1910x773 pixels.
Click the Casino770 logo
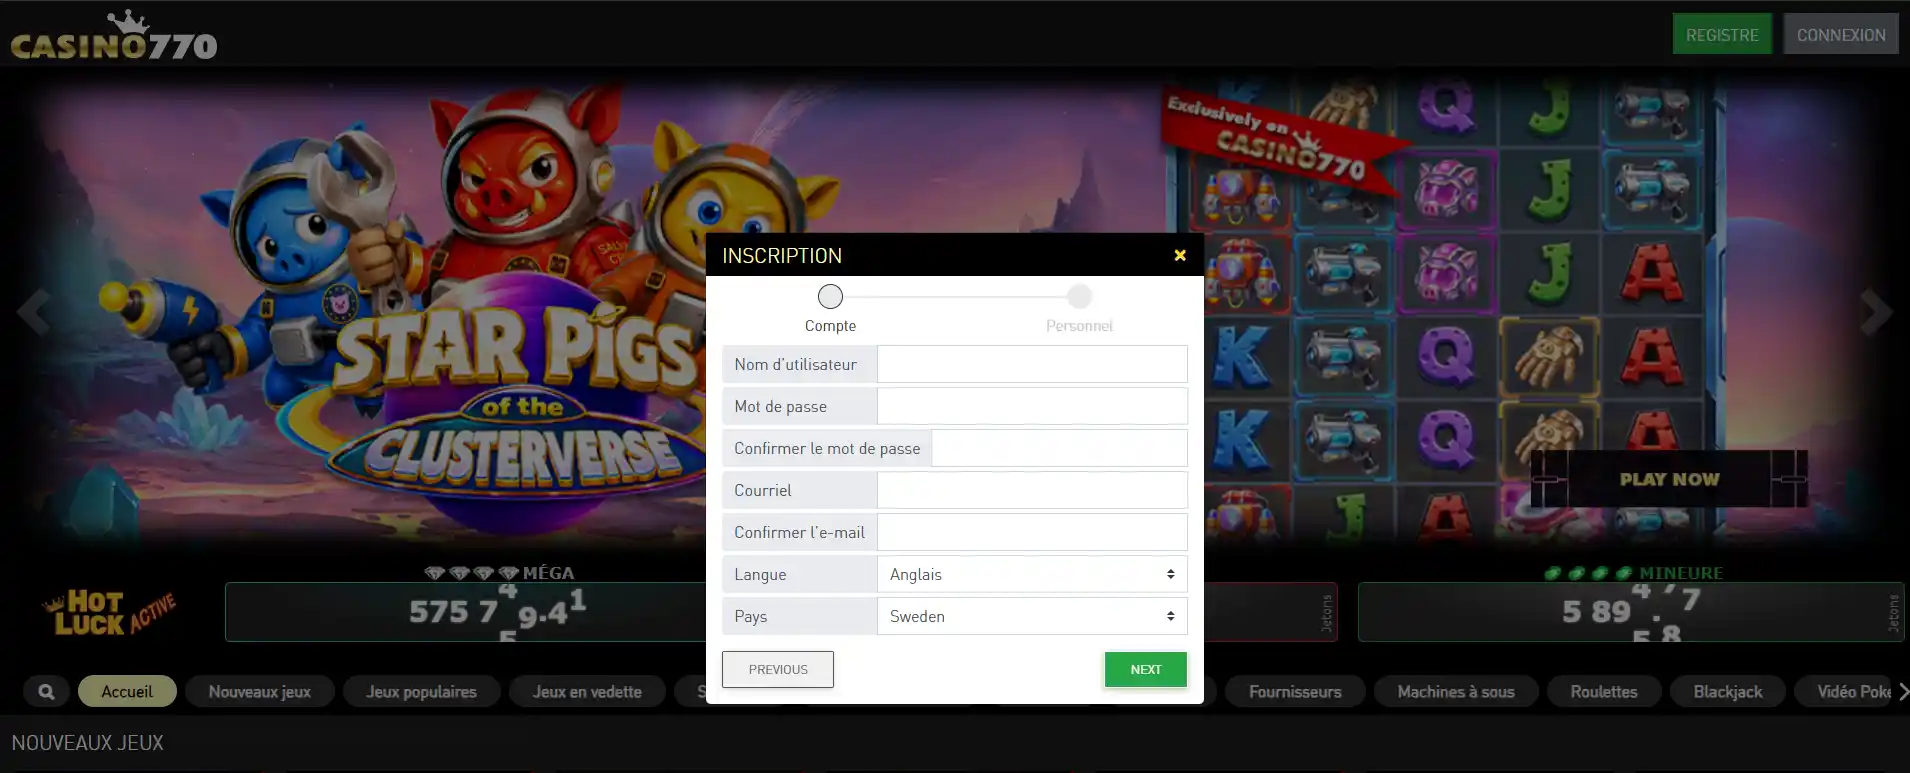(114, 36)
